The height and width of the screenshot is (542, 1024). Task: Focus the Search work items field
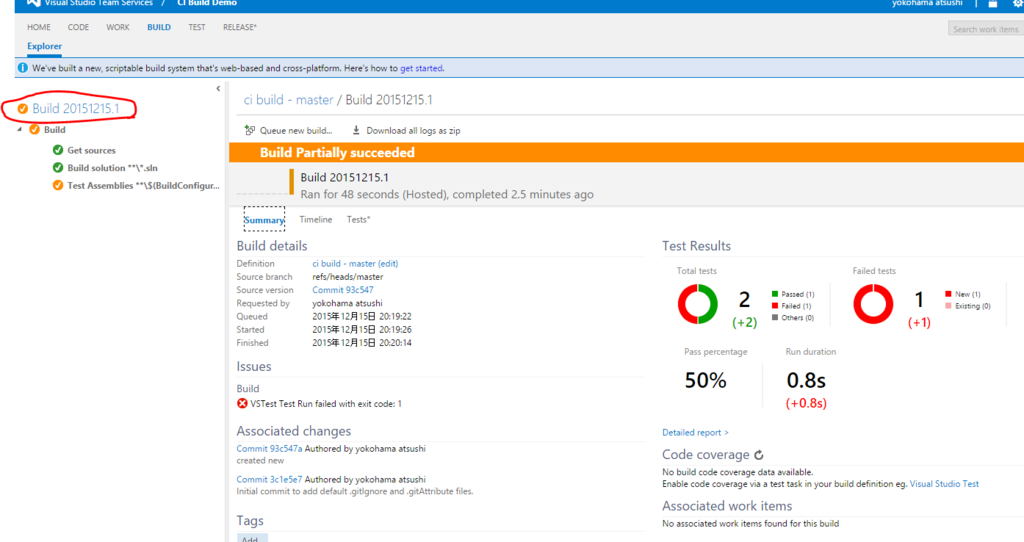(986, 29)
